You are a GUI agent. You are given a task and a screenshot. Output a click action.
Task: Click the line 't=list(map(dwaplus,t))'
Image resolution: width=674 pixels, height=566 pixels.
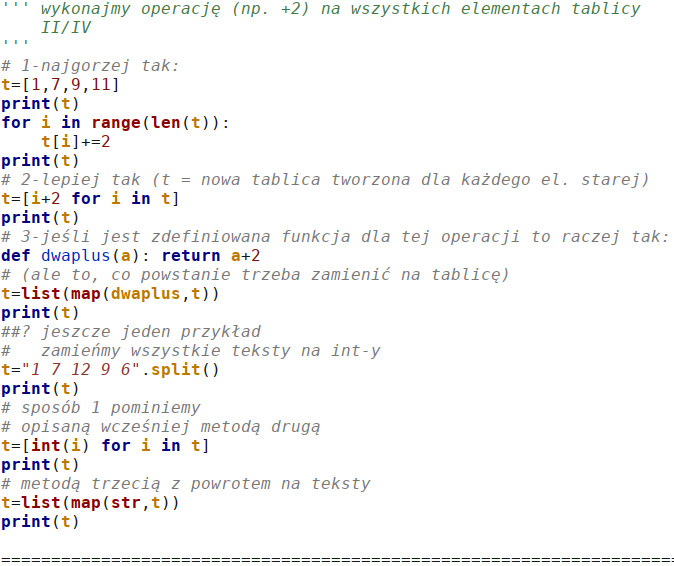pyautogui.click(x=110, y=293)
